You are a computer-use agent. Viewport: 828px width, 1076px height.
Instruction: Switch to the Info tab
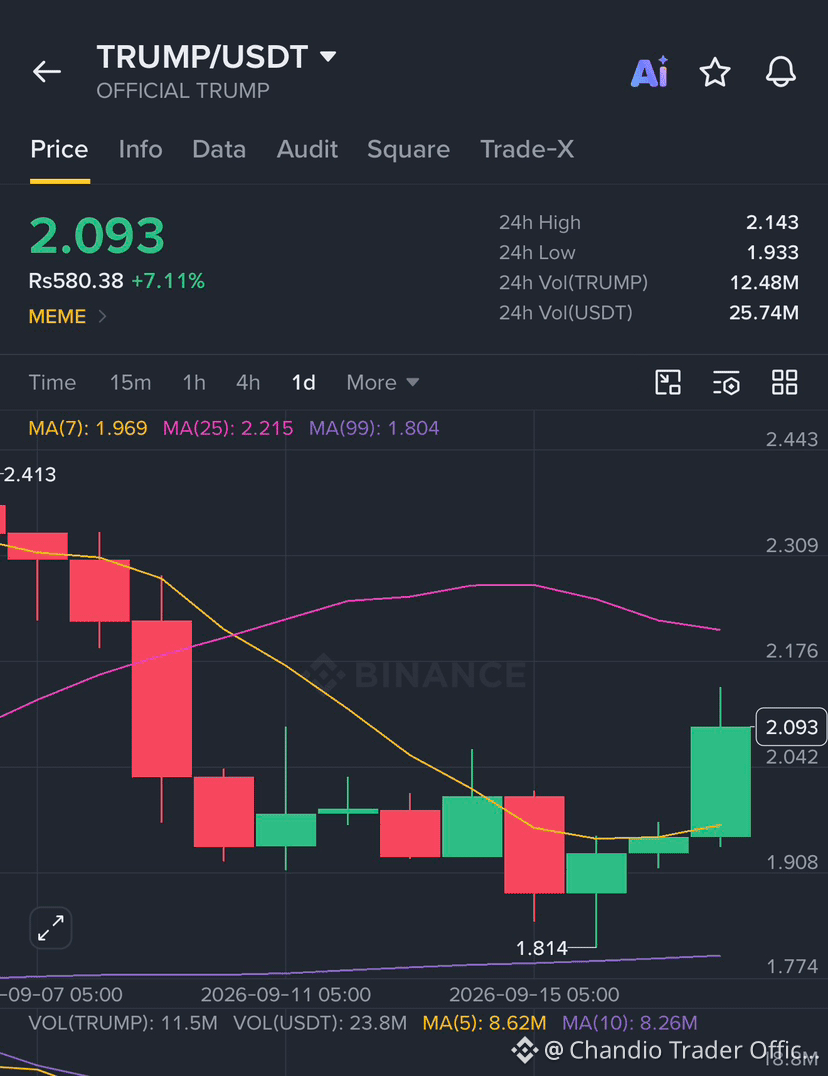[x=141, y=149]
